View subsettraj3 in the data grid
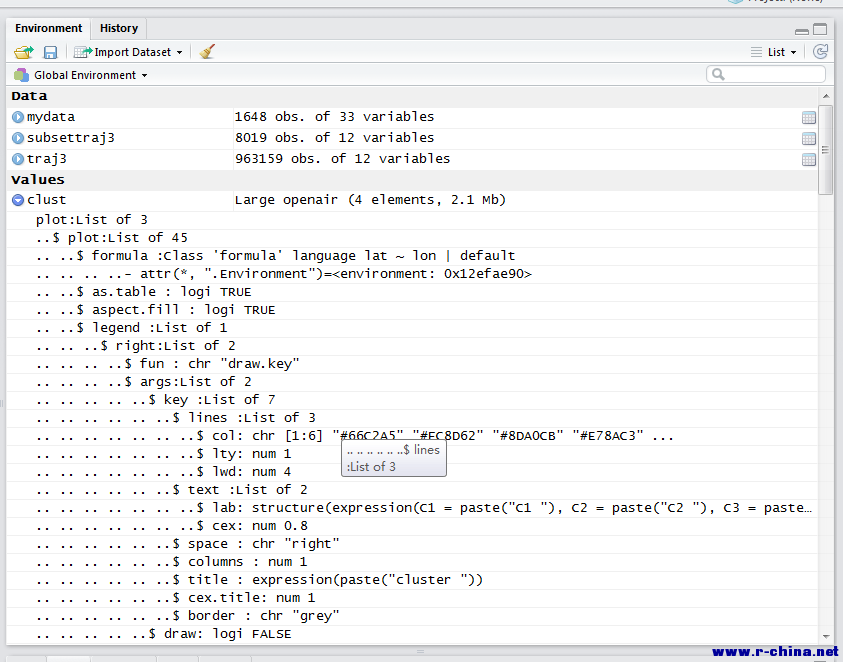843x662 pixels. pyautogui.click(x=809, y=138)
